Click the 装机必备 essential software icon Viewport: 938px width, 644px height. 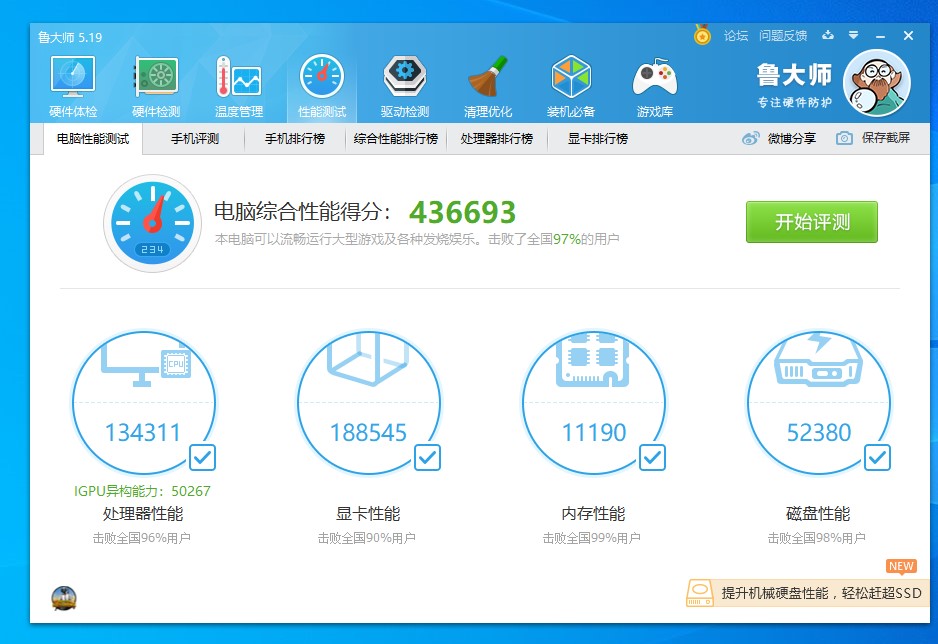point(571,84)
